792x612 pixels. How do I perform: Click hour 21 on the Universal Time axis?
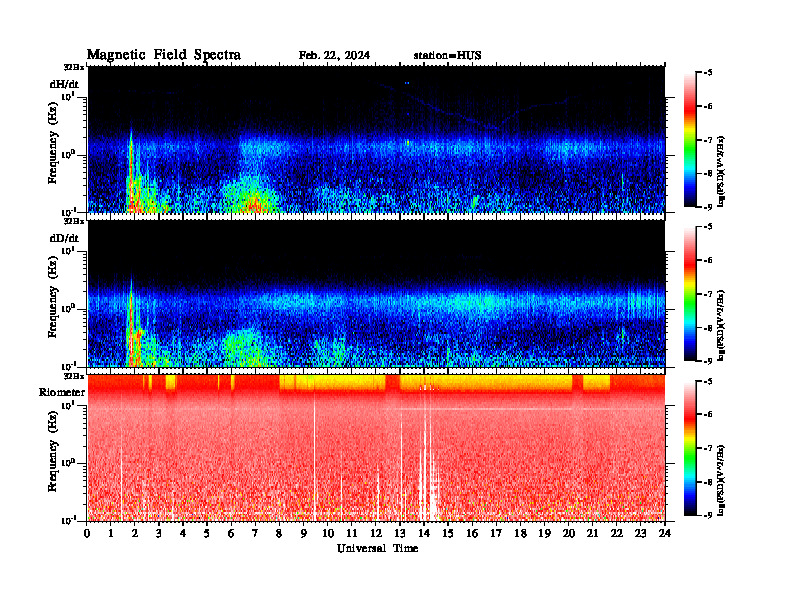[x=592, y=534]
